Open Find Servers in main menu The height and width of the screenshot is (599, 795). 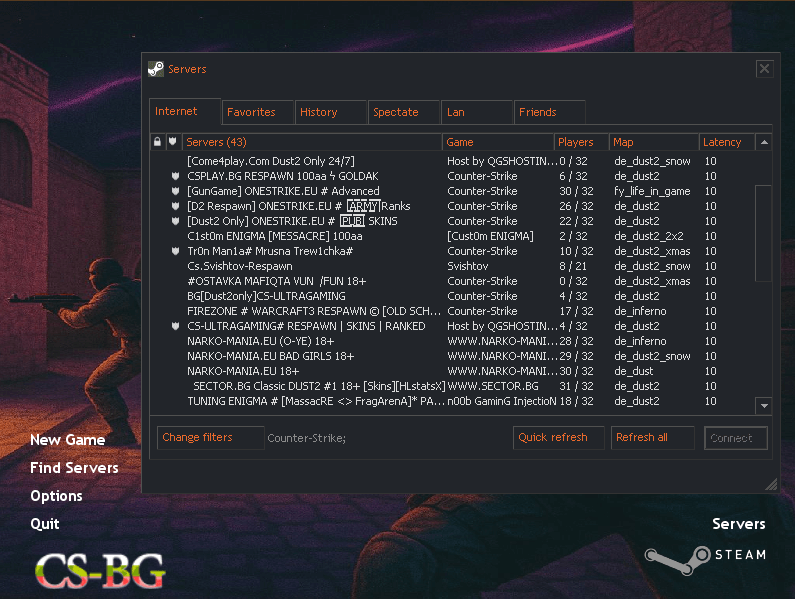point(74,468)
